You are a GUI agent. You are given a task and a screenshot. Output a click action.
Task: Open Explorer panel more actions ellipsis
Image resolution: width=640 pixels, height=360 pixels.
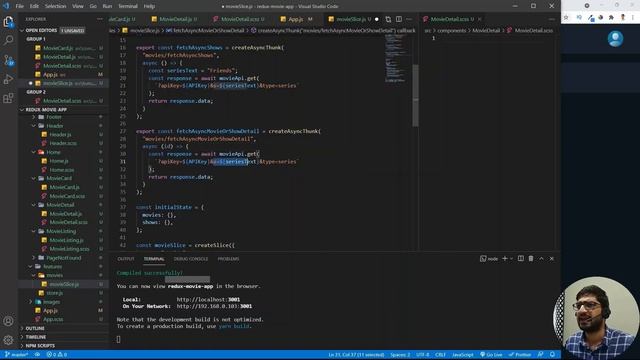tap(100, 19)
